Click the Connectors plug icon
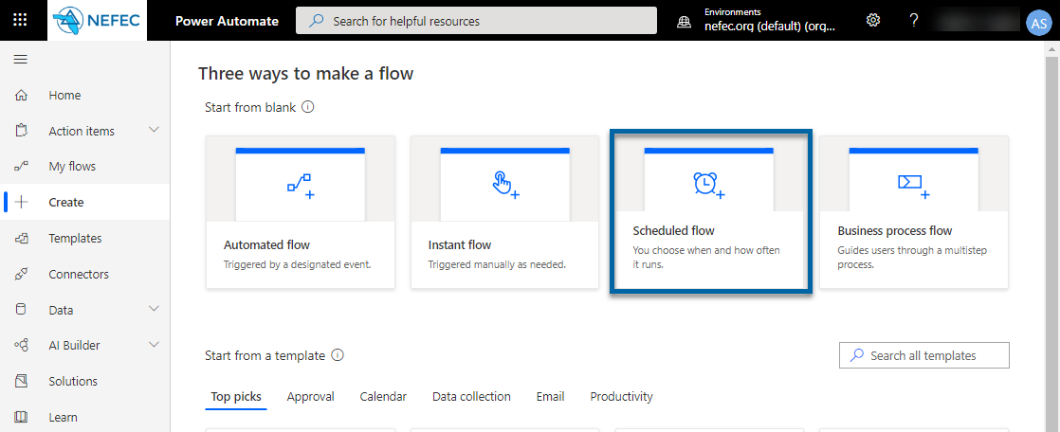This screenshot has width=1060, height=432. pos(21,274)
